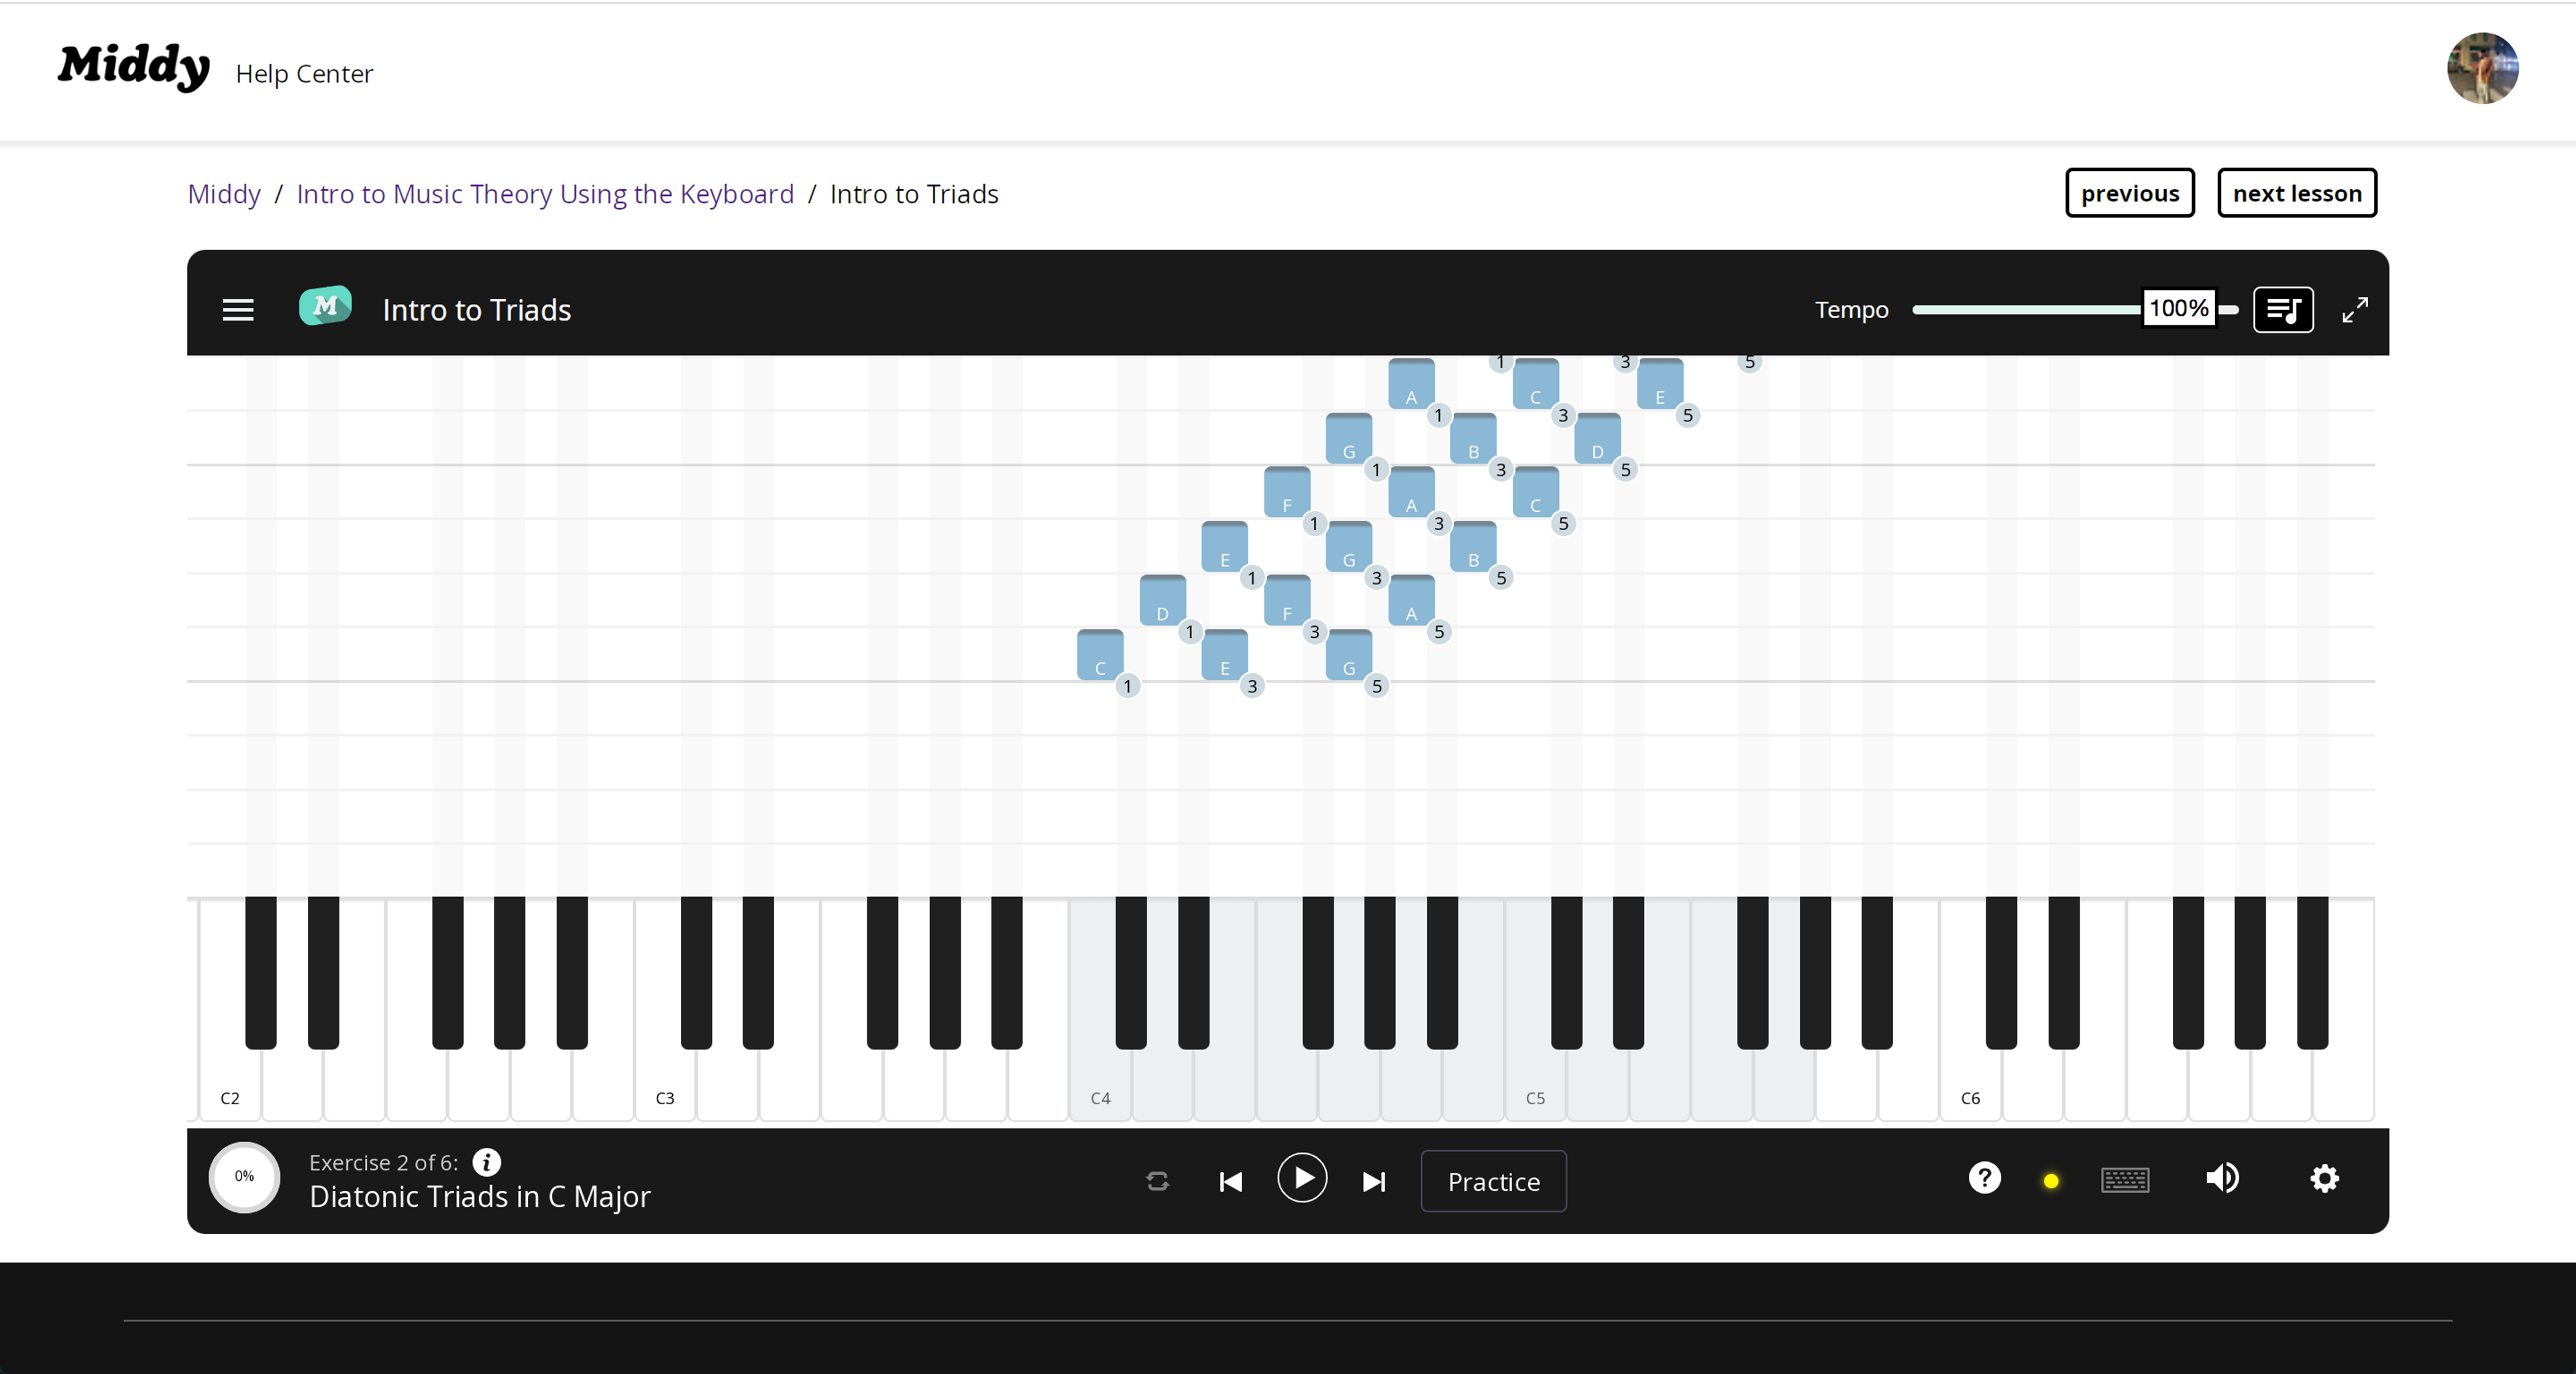Toggle the loop repeat icon
Viewport: 2576px width, 1374px height.
tap(1155, 1178)
